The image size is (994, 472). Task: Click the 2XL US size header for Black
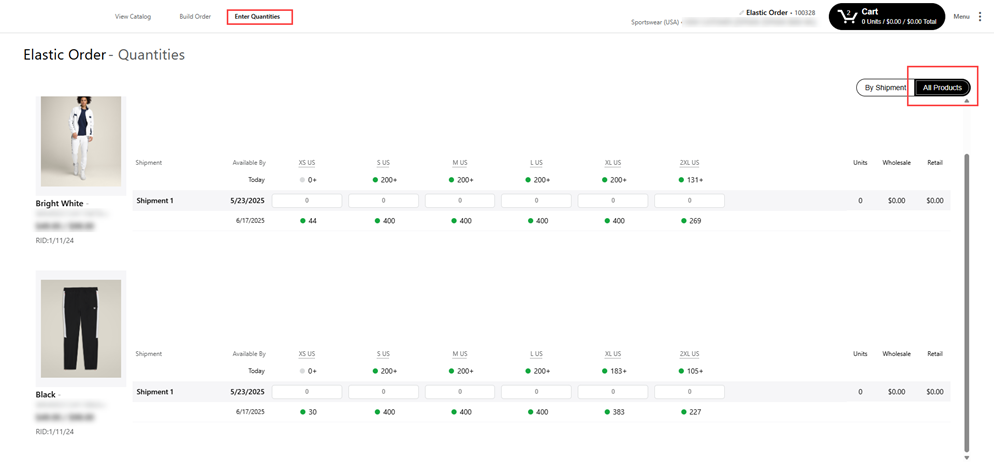click(x=689, y=354)
